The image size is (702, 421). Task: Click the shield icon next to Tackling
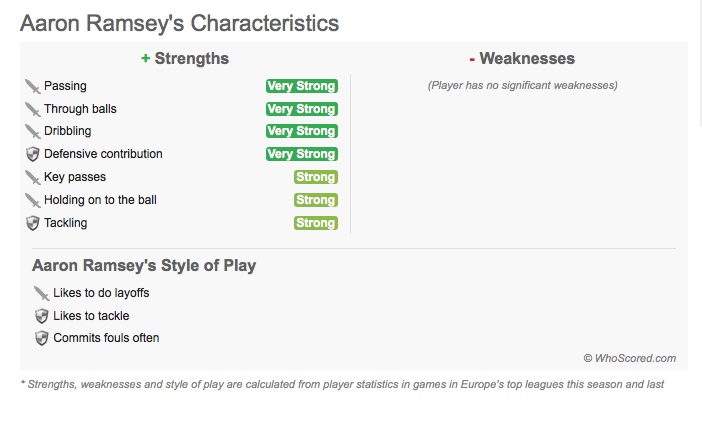(32, 223)
